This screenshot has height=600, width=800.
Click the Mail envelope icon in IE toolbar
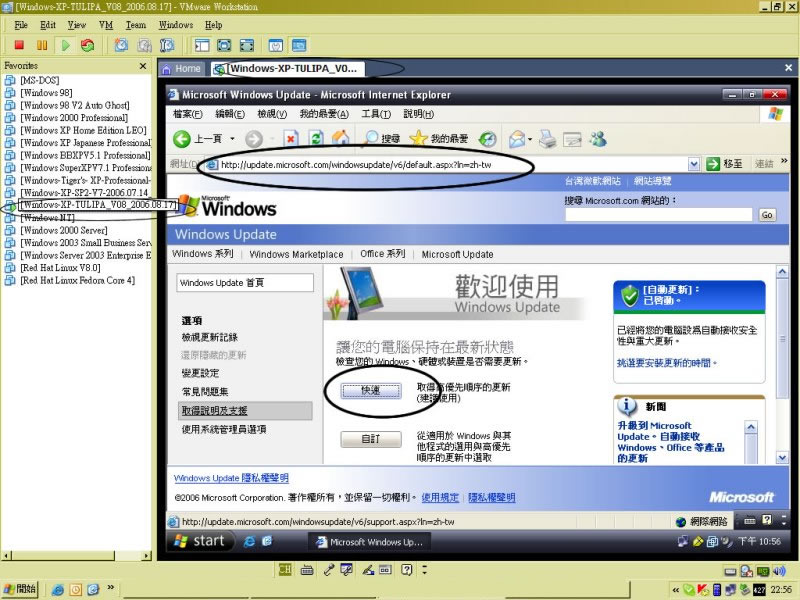[517, 139]
